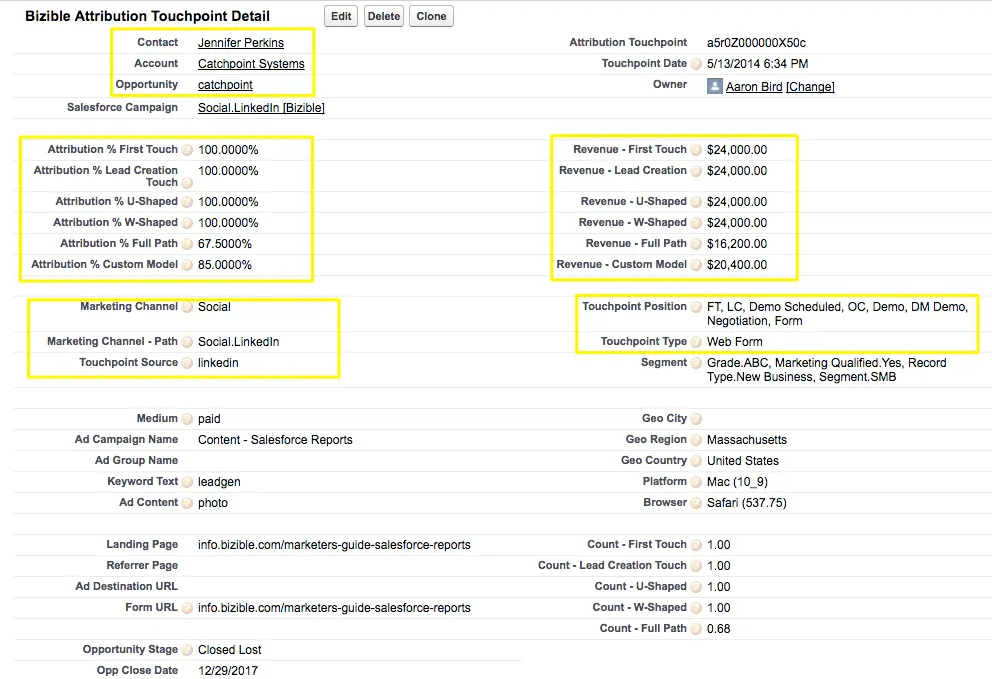Screen dimensions: 992x679
Task: Open Social.LinkedIn [Bizible] campaign link
Action: (x=261, y=108)
